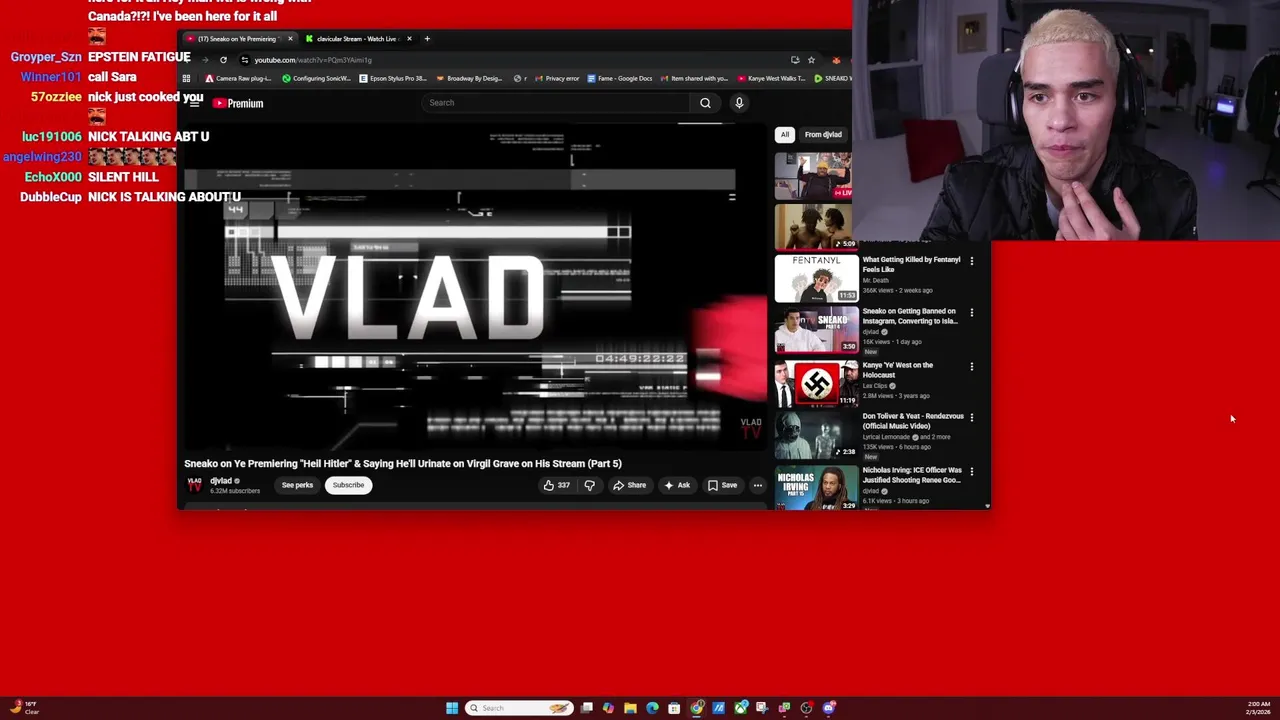Screen dimensions: 1280x720
Task: Close the clavicular Stream tab
Action: (408, 39)
